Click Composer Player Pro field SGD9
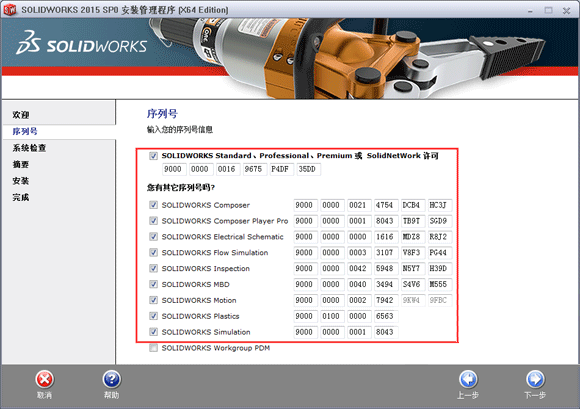The image size is (580, 409). pos(440,221)
